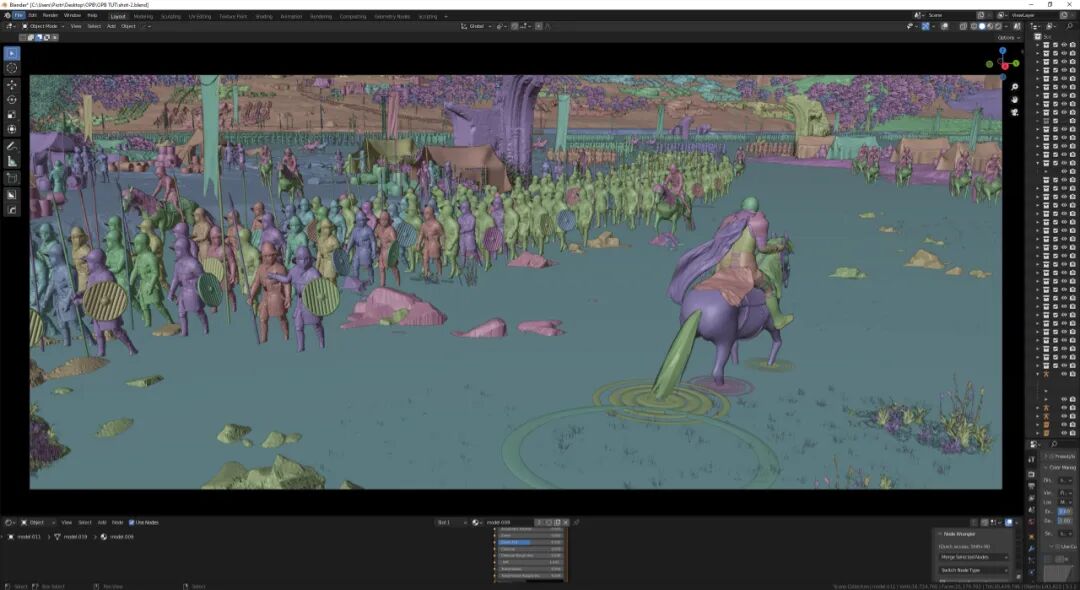
Task: Toggle viewport overlays button
Action: pyautogui.click(x=944, y=26)
